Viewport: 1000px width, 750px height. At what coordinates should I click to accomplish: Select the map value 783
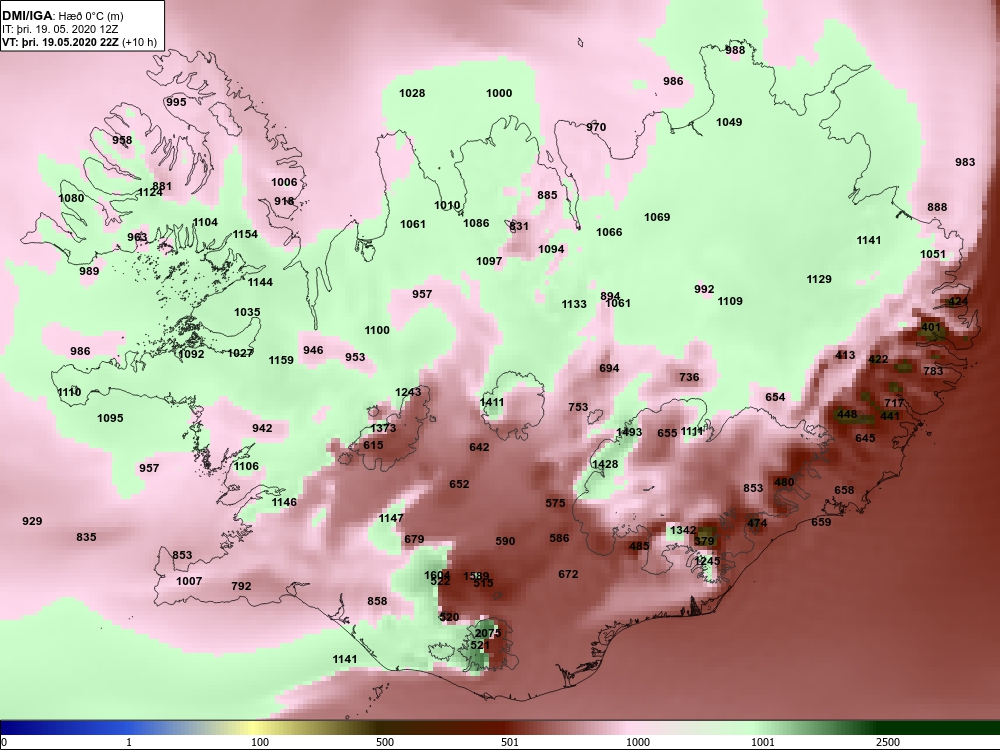(x=933, y=371)
